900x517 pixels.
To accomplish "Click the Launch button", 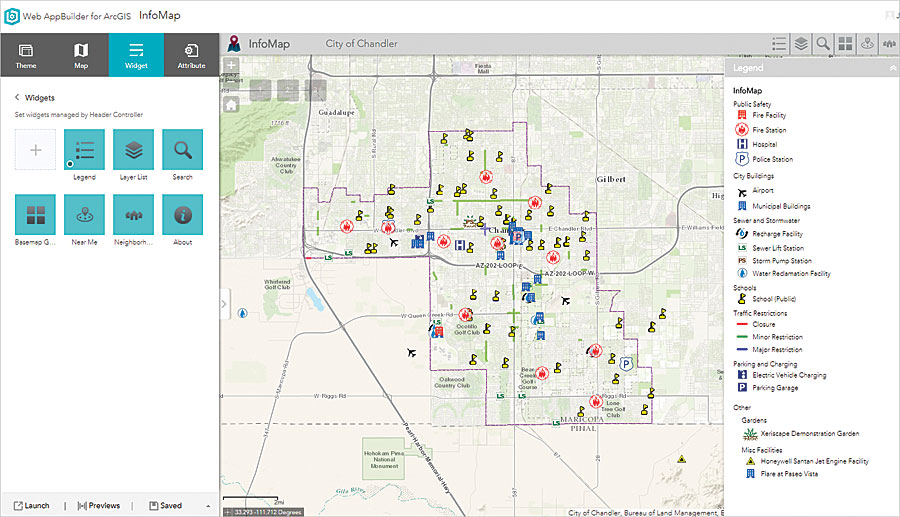I will (32, 506).
